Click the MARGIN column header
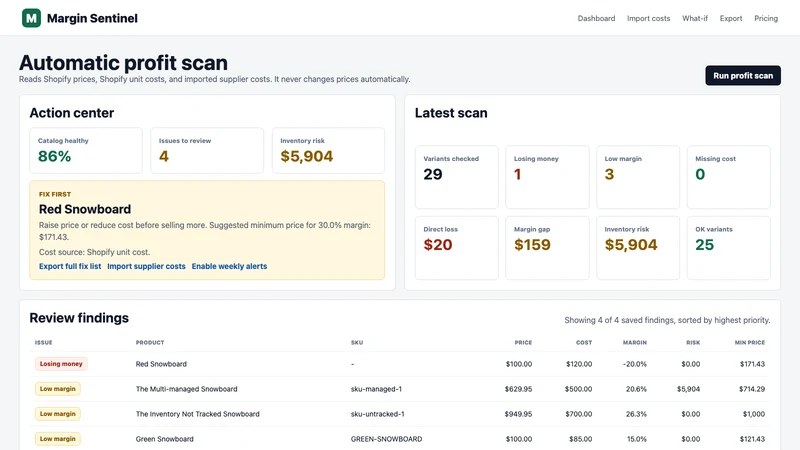 coord(635,342)
